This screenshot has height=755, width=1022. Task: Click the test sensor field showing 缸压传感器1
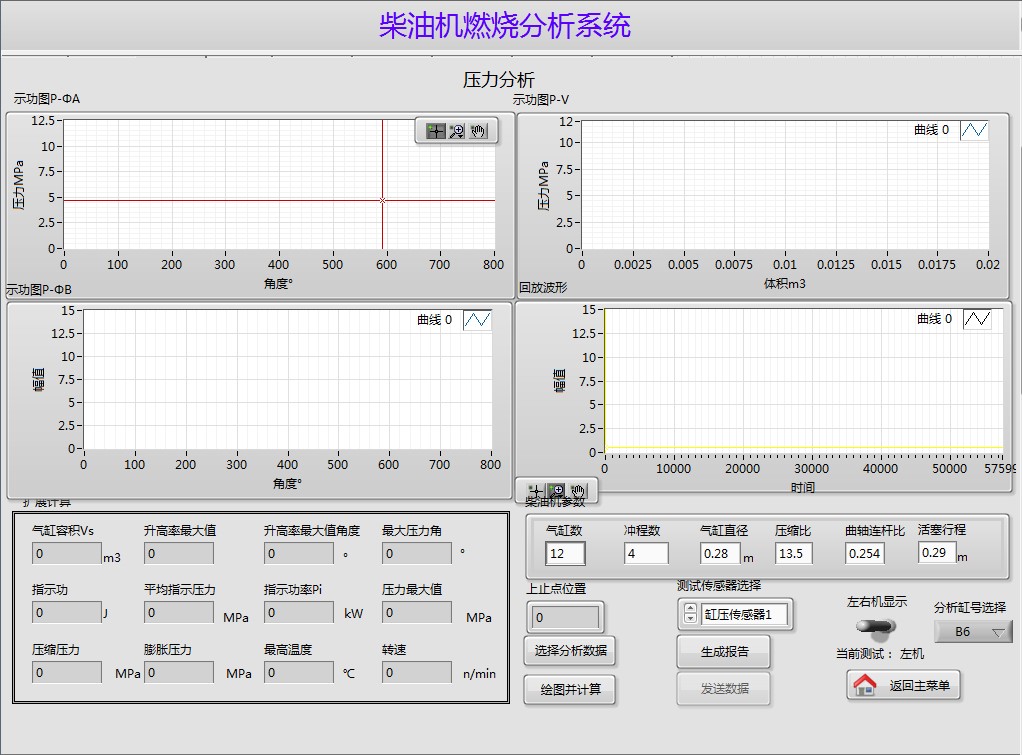[x=744, y=614]
